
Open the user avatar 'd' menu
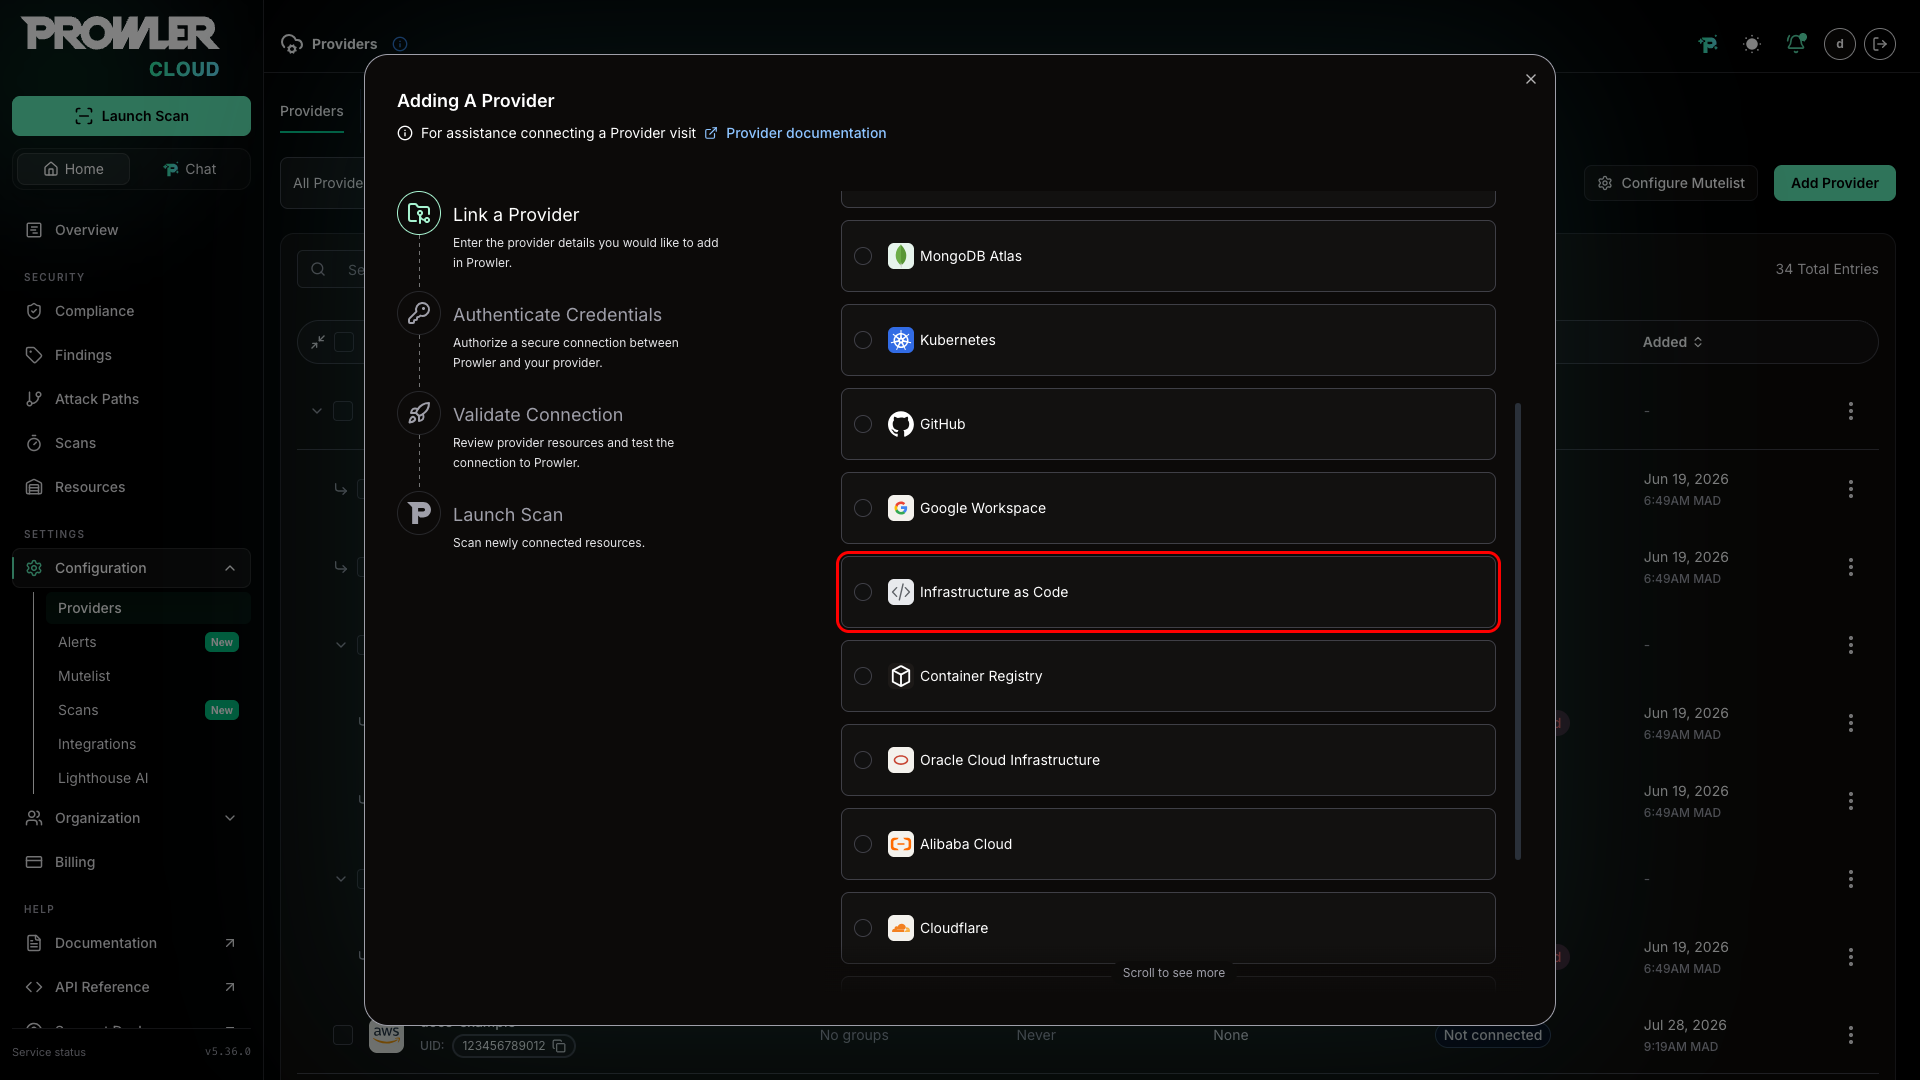click(x=1840, y=44)
